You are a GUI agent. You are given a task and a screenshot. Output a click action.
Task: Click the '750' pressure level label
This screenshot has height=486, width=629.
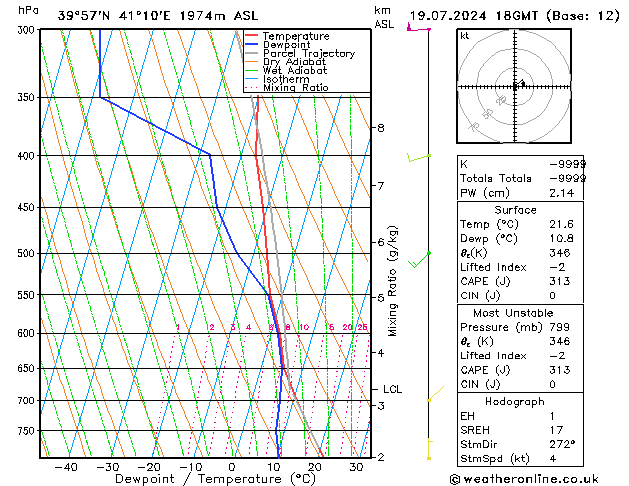tap(28, 431)
